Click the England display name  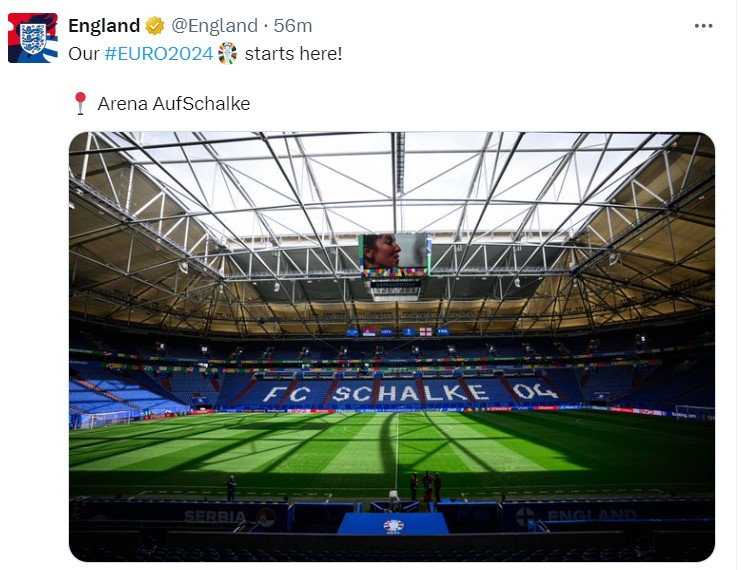coord(104,26)
